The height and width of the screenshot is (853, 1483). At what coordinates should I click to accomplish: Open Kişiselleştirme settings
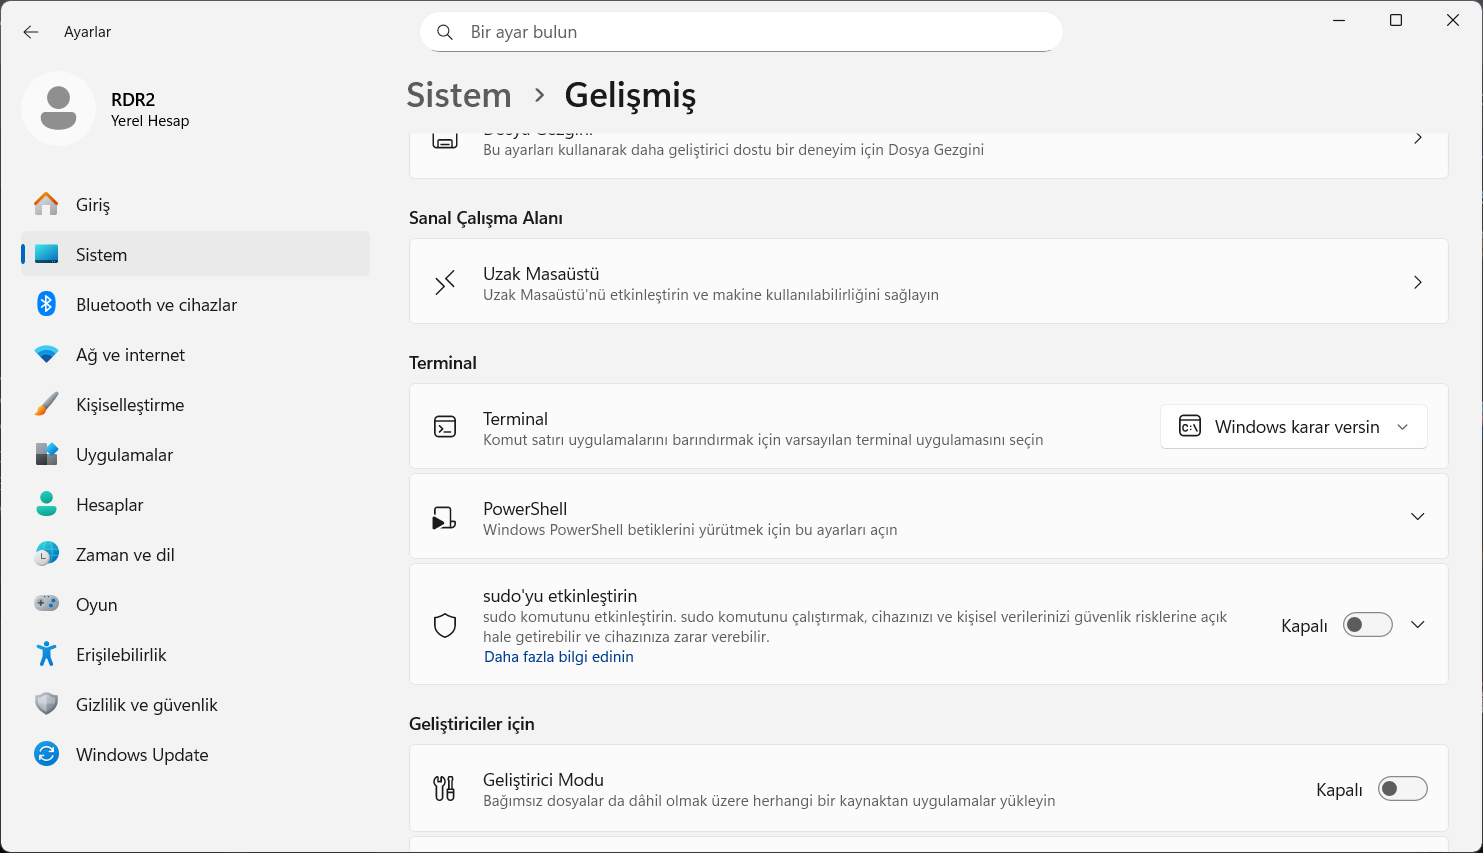coord(195,404)
